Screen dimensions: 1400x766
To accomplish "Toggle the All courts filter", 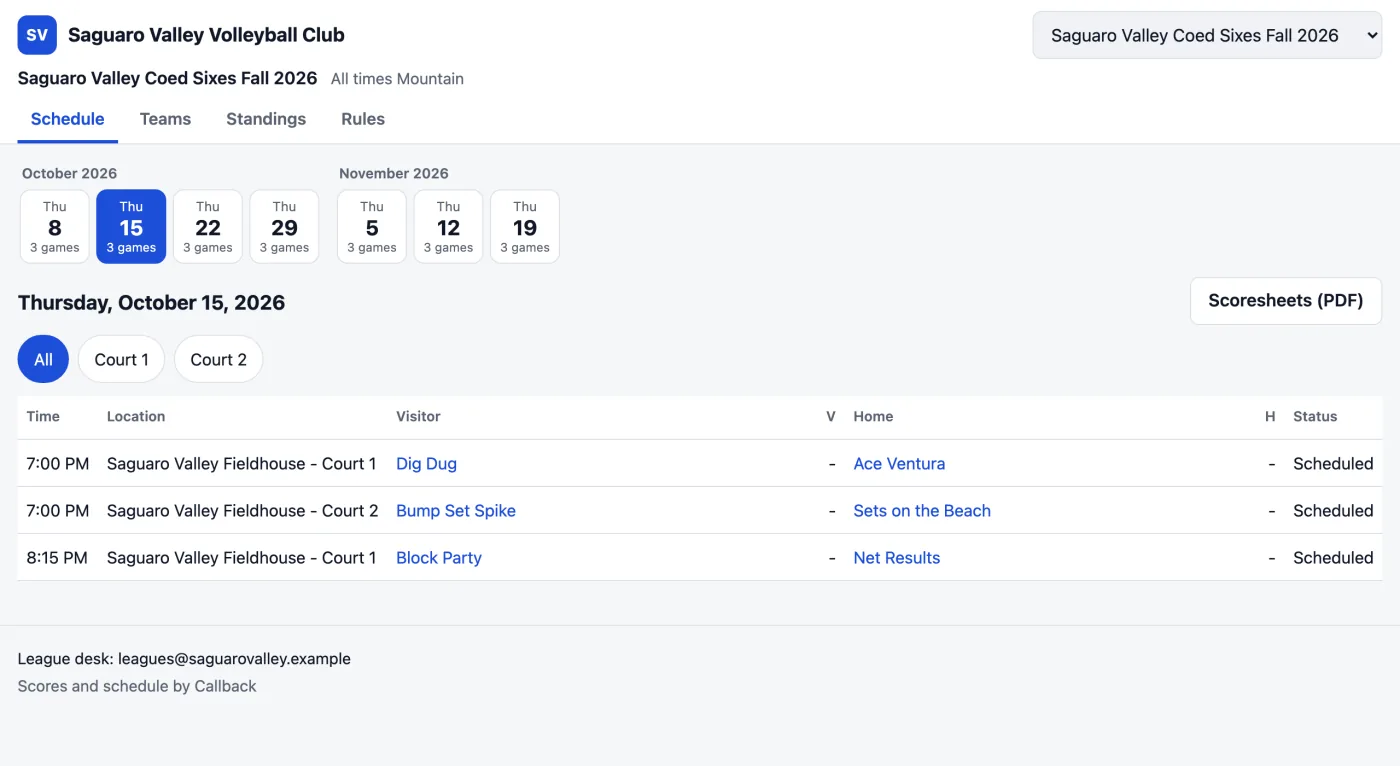I will coord(43,359).
